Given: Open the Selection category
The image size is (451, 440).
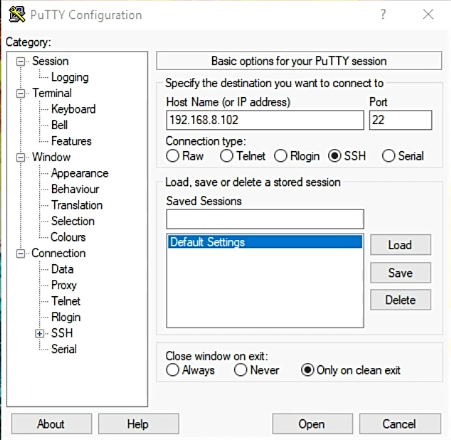Looking at the screenshot, I should coord(73,221).
